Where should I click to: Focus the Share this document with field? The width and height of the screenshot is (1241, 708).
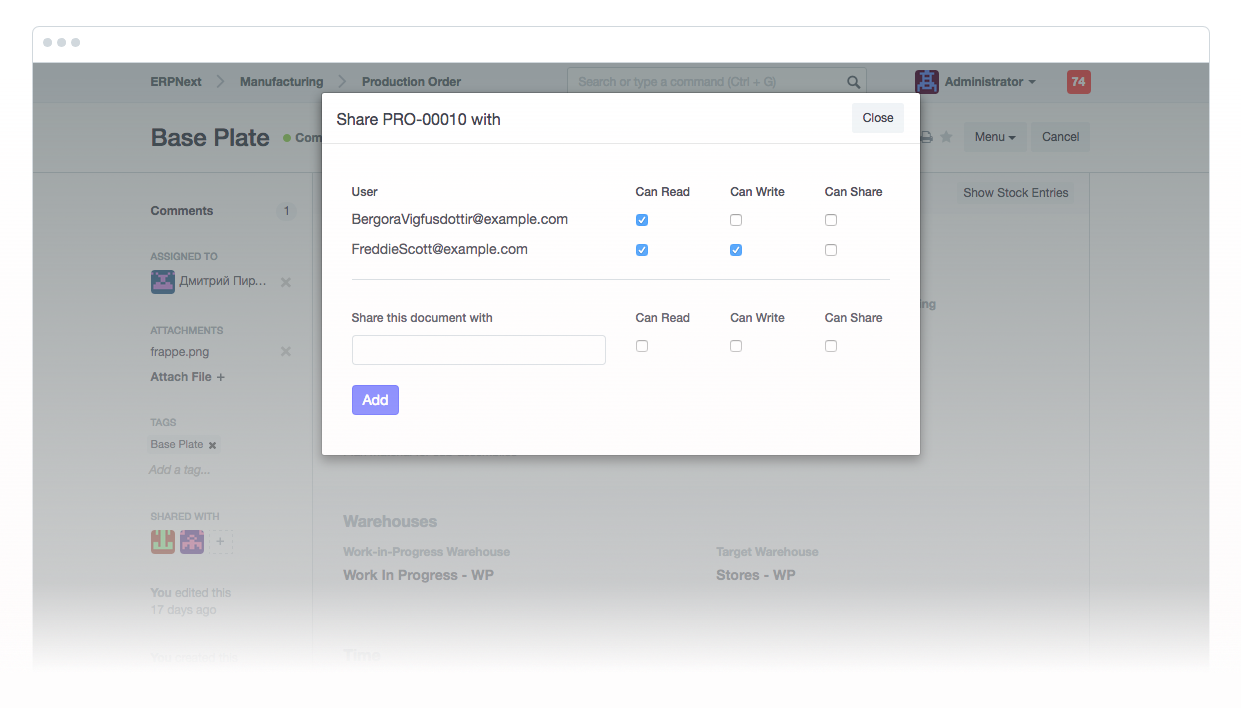click(479, 350)
